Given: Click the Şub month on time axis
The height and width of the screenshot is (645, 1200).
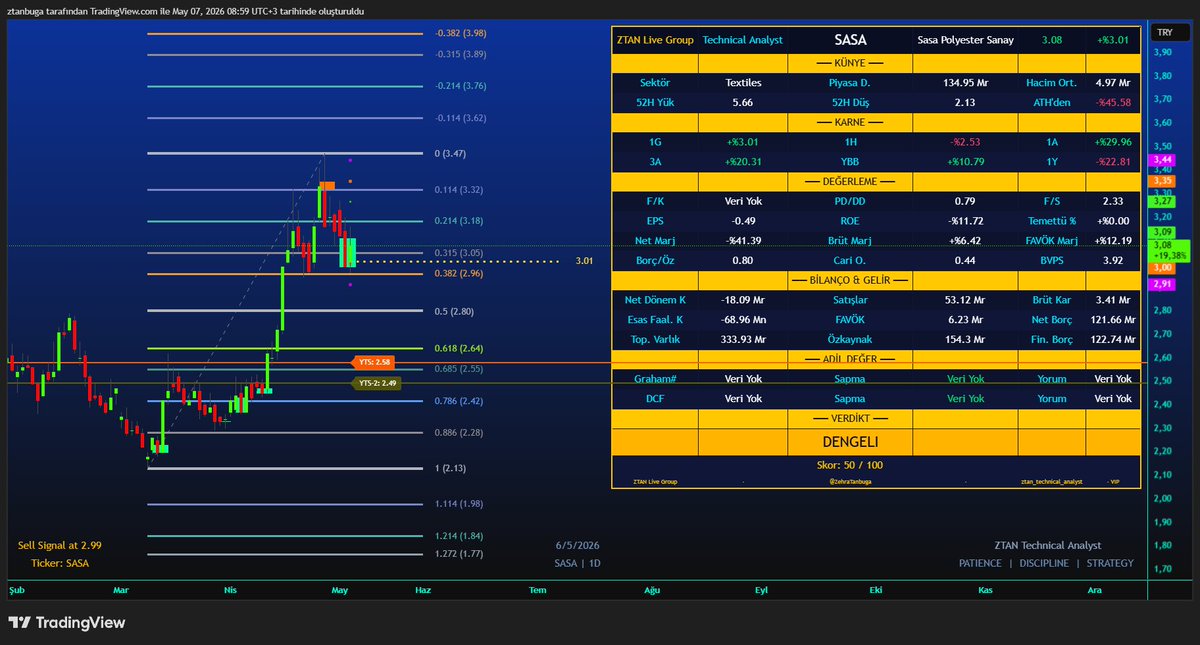Looking at the screenshot, I should 16,590.
